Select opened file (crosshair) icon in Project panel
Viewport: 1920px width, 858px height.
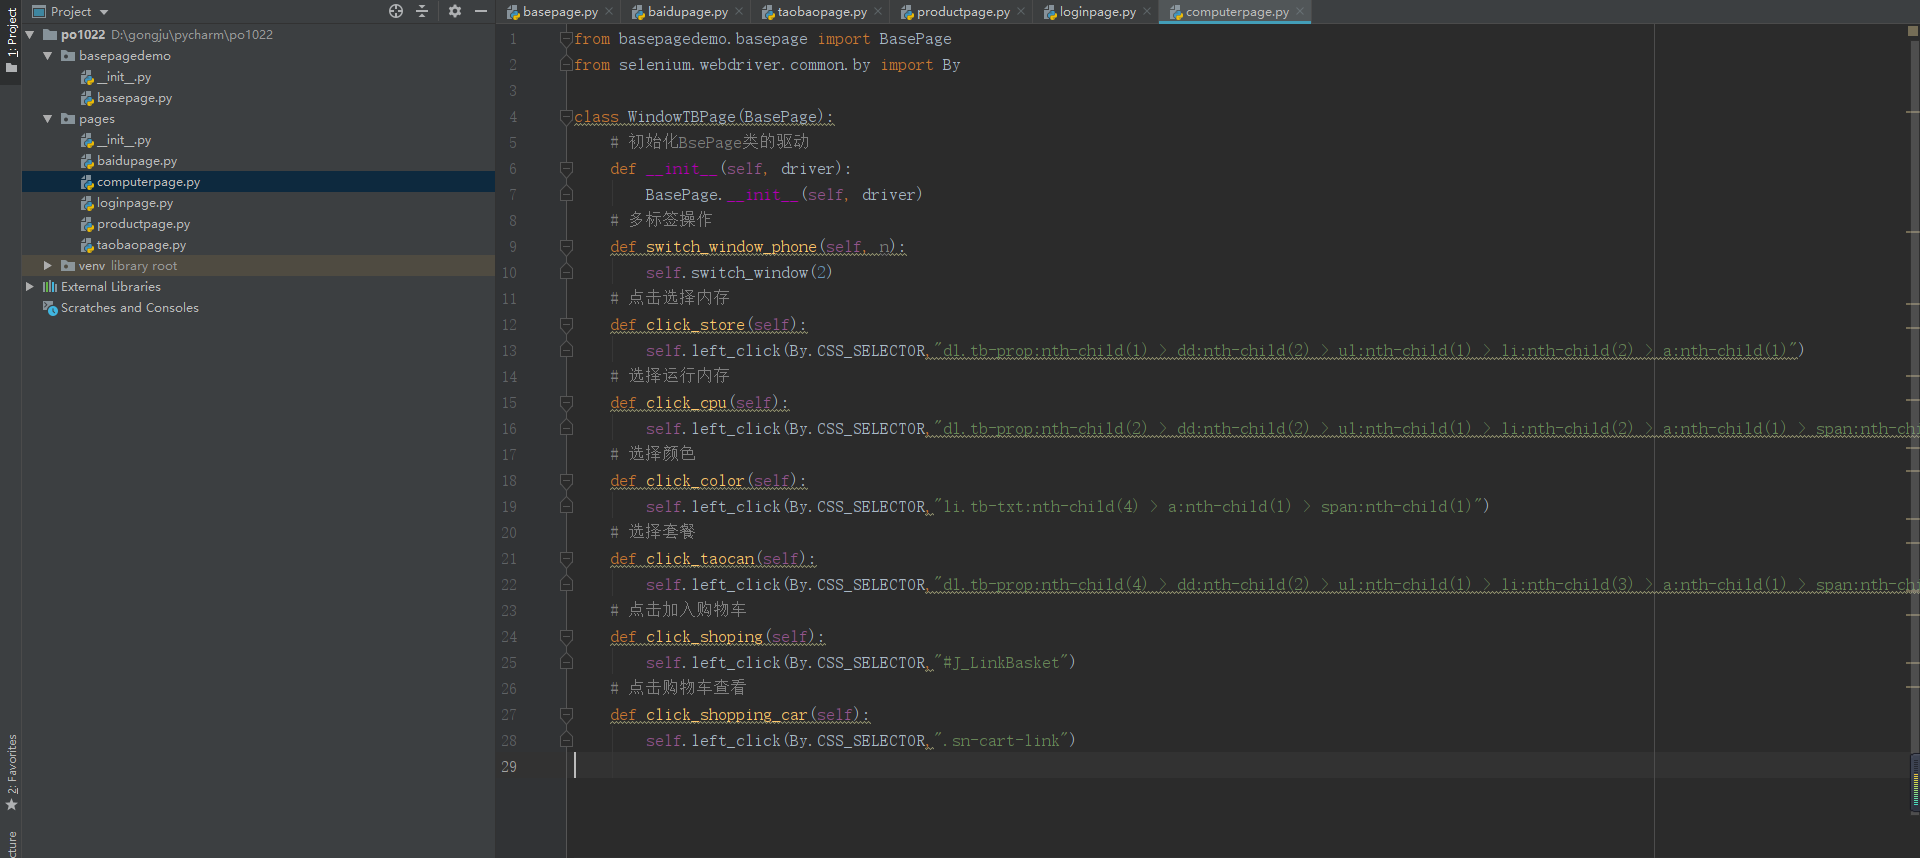click(x=396, y=11)
